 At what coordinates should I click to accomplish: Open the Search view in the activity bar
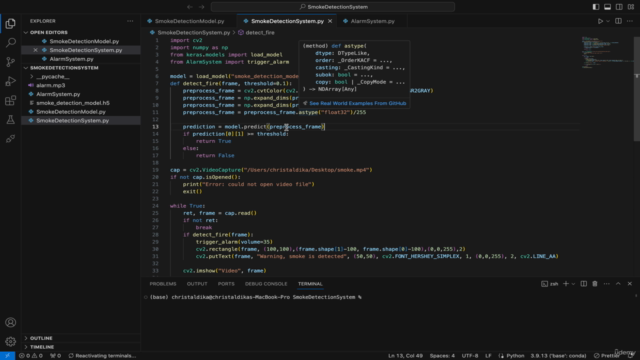pyautogui.click(x=11, y=42)
